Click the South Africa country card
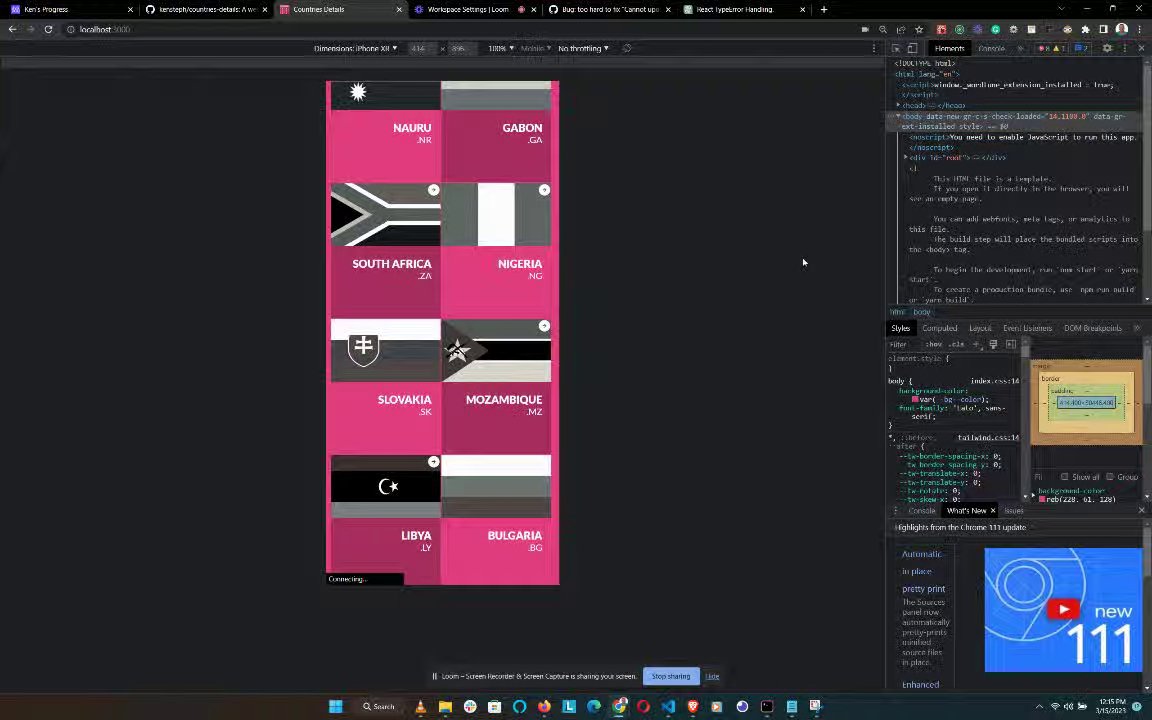 [386, 250]
